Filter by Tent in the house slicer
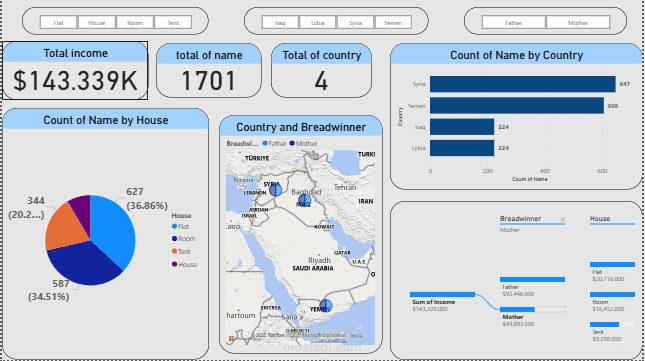Screen dimensions: 645x361 click(173, 22)
